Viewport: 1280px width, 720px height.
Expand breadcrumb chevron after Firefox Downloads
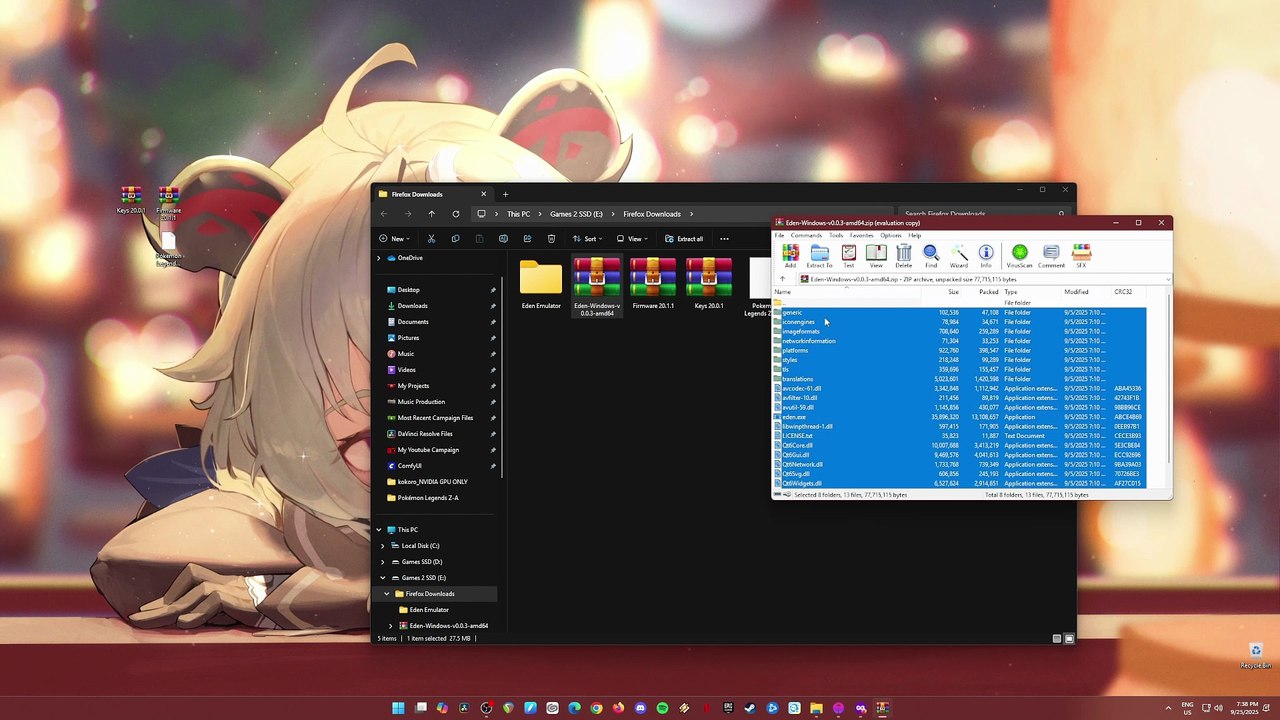click(x=691, y=214)
